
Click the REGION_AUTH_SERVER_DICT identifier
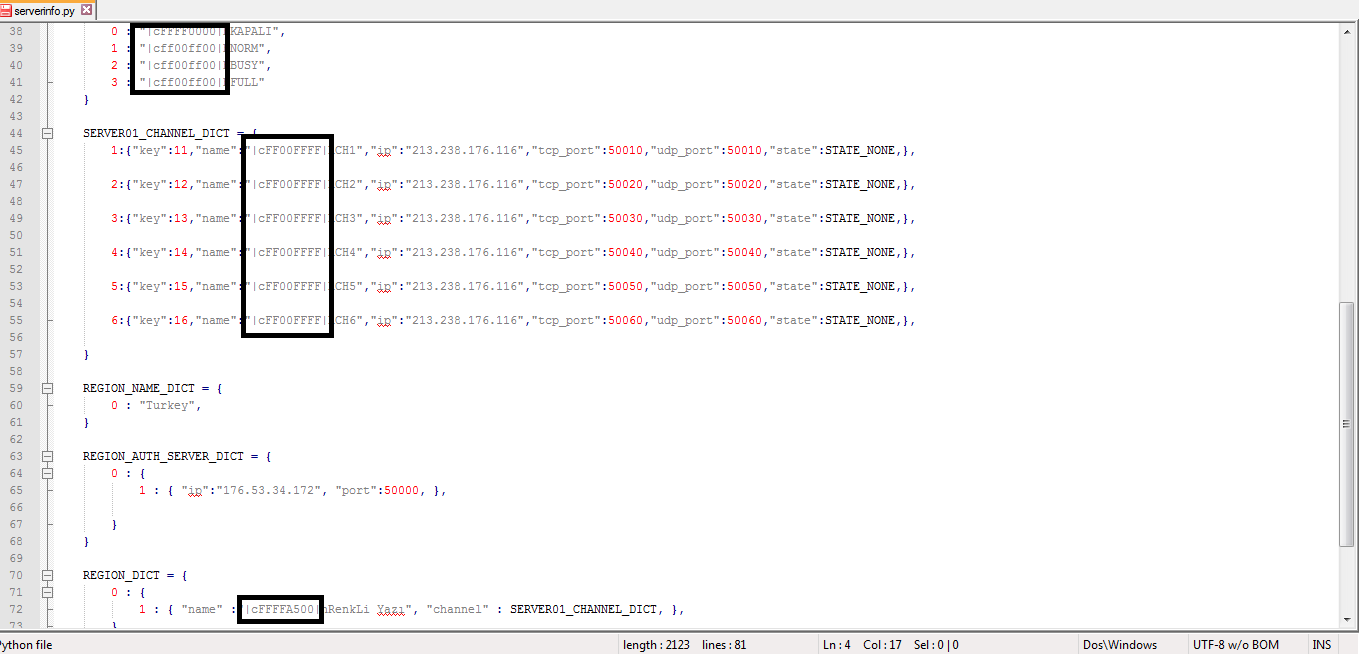[x=163, y=456]
